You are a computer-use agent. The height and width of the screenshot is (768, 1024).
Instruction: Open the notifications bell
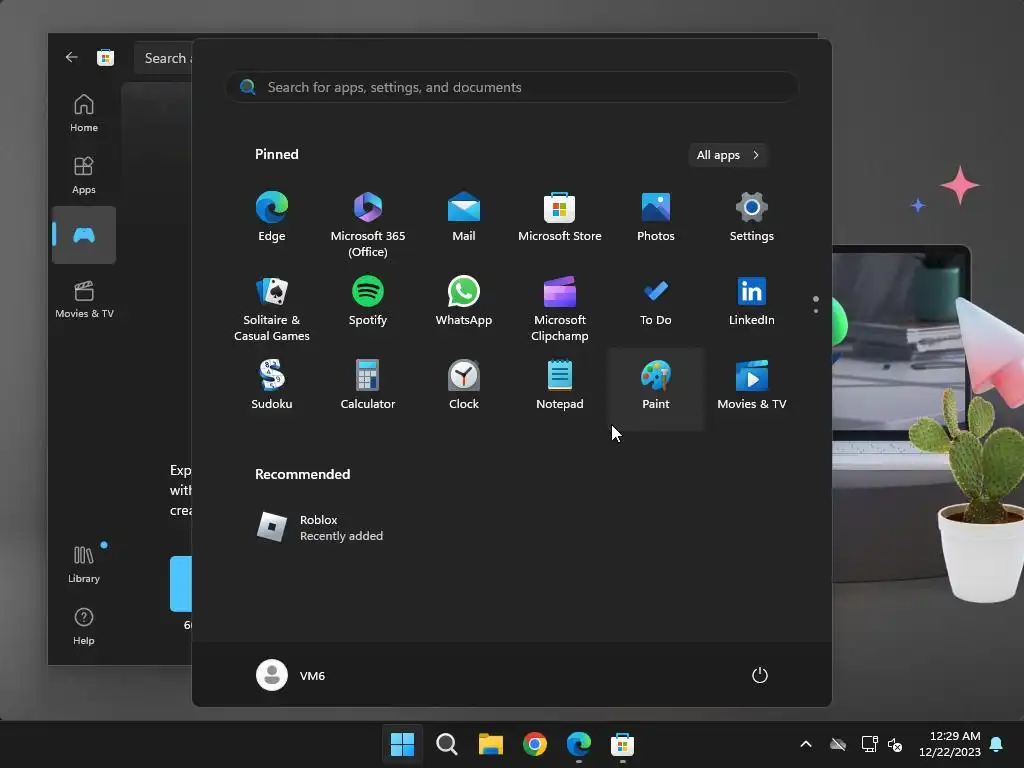point(997,744)
